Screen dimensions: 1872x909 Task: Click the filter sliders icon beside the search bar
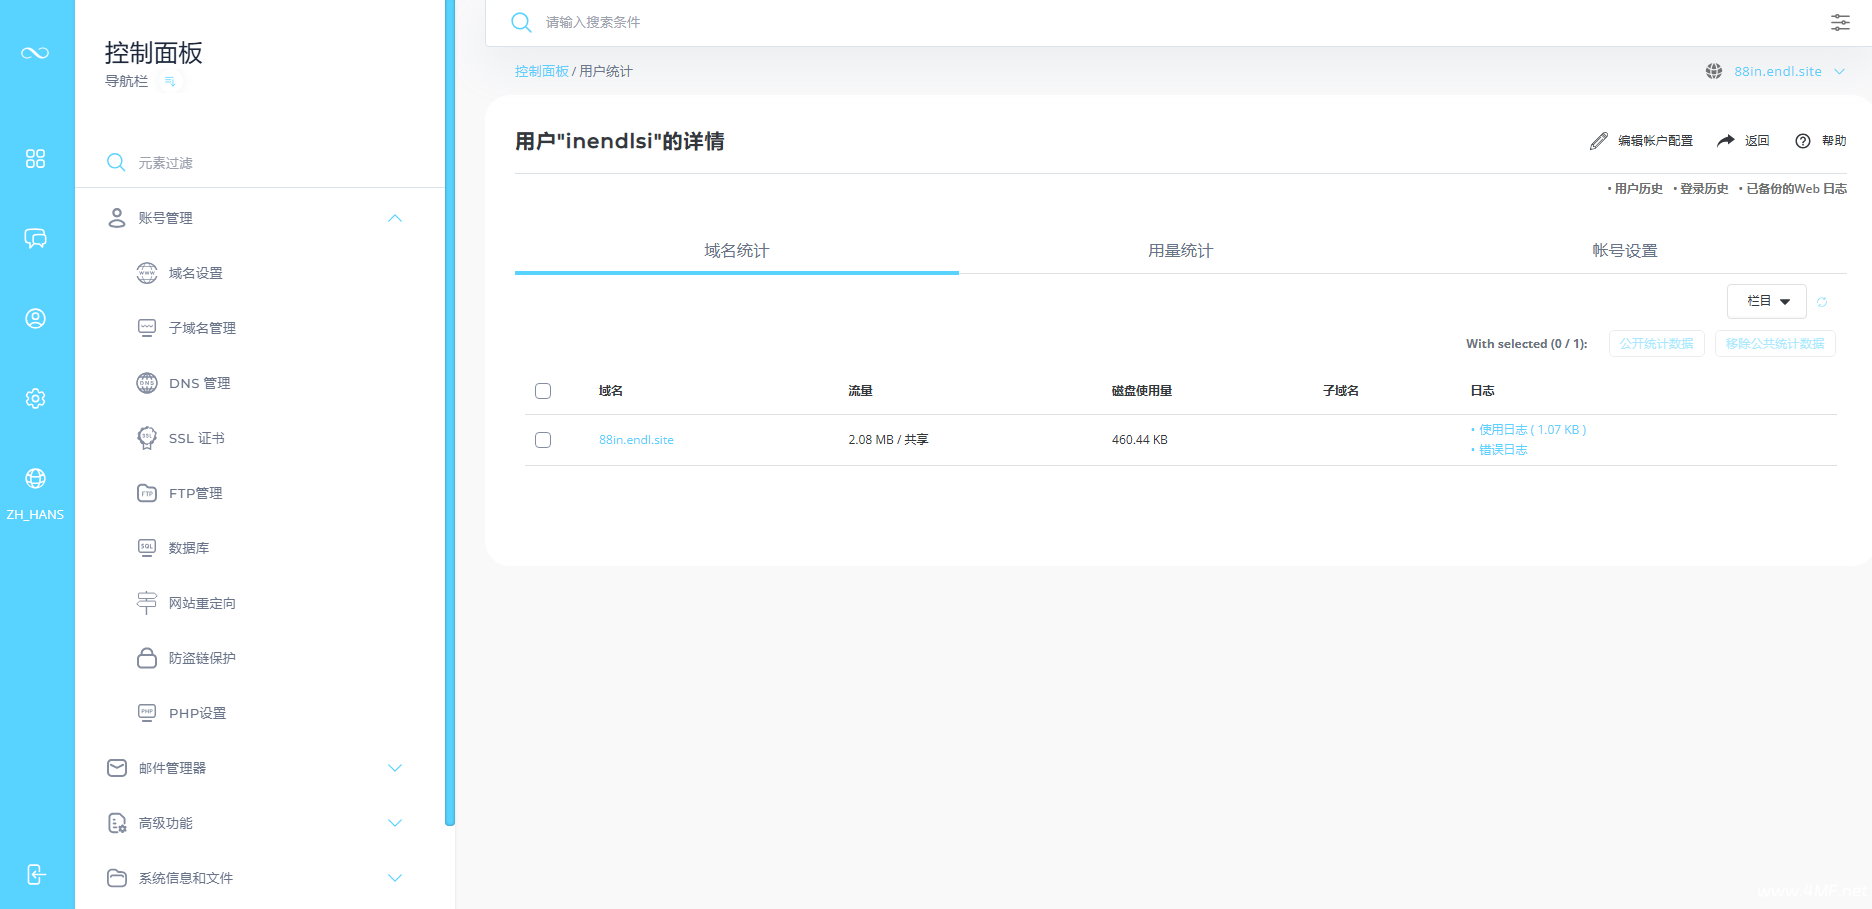coord(1840,23)
